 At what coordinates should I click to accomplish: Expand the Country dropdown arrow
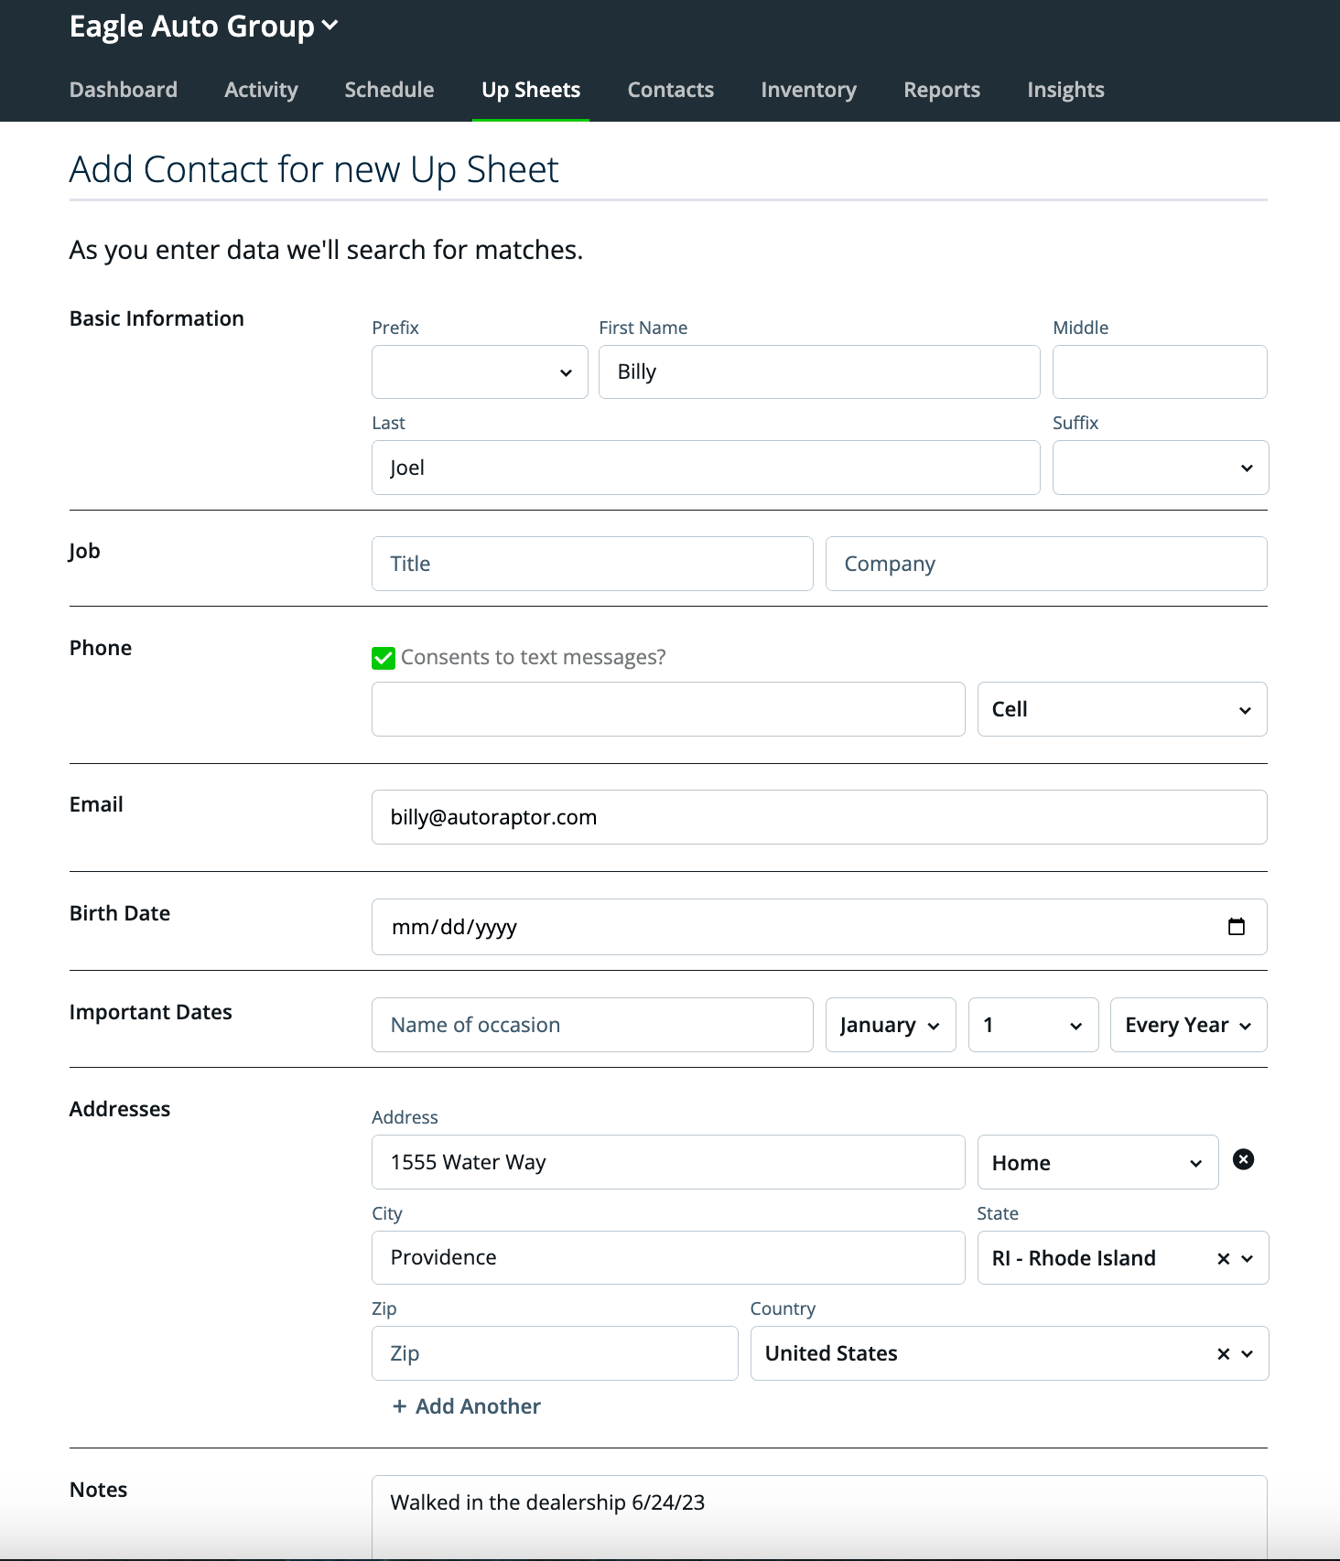(x=1247, y=1354)
